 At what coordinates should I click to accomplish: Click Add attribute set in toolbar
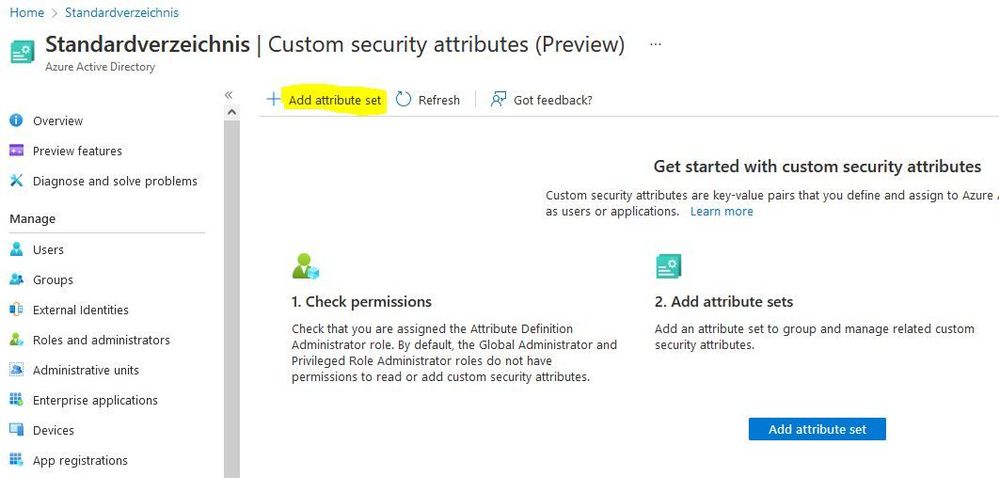[325, 100]
